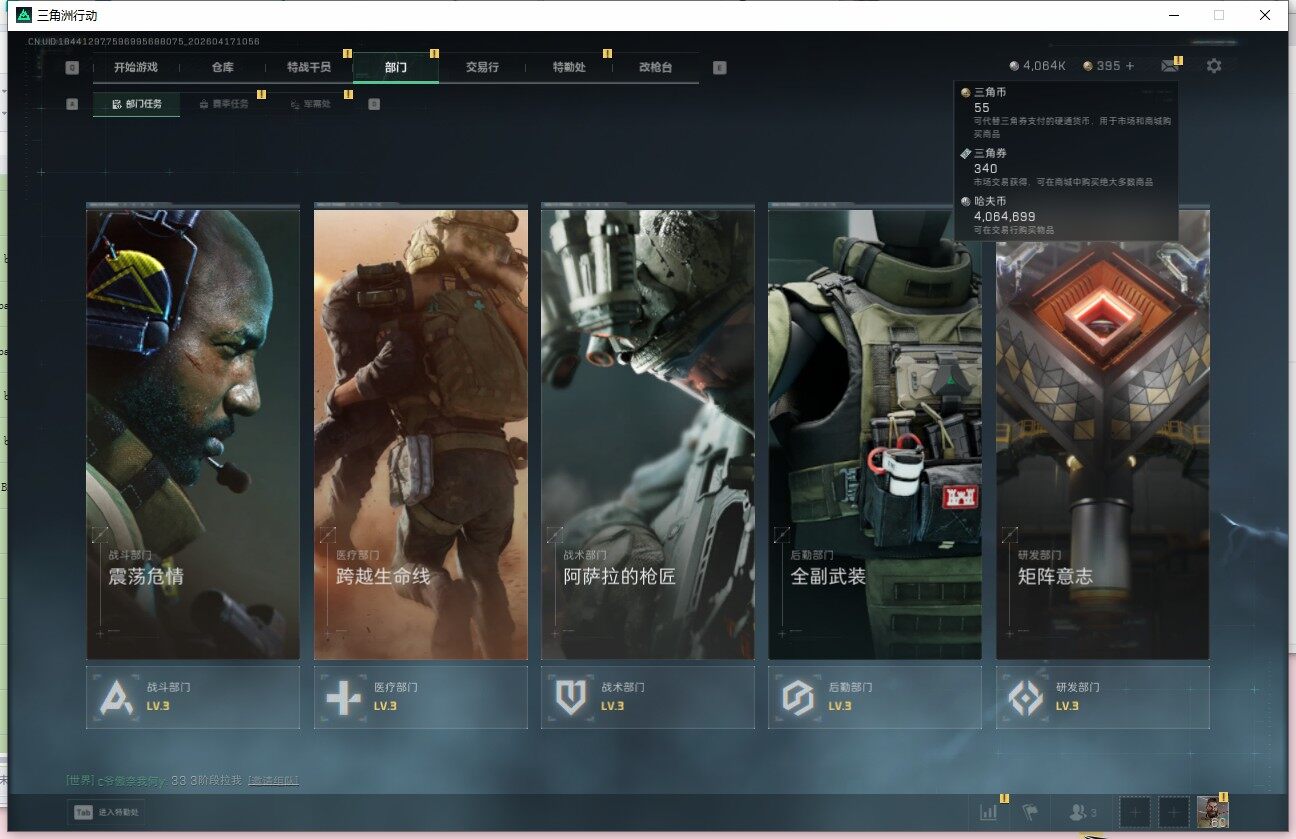Screen dimensions: 1296x839
Task: Click the 后勤部门 hexagon emblem icon
Action: [798, 697]
